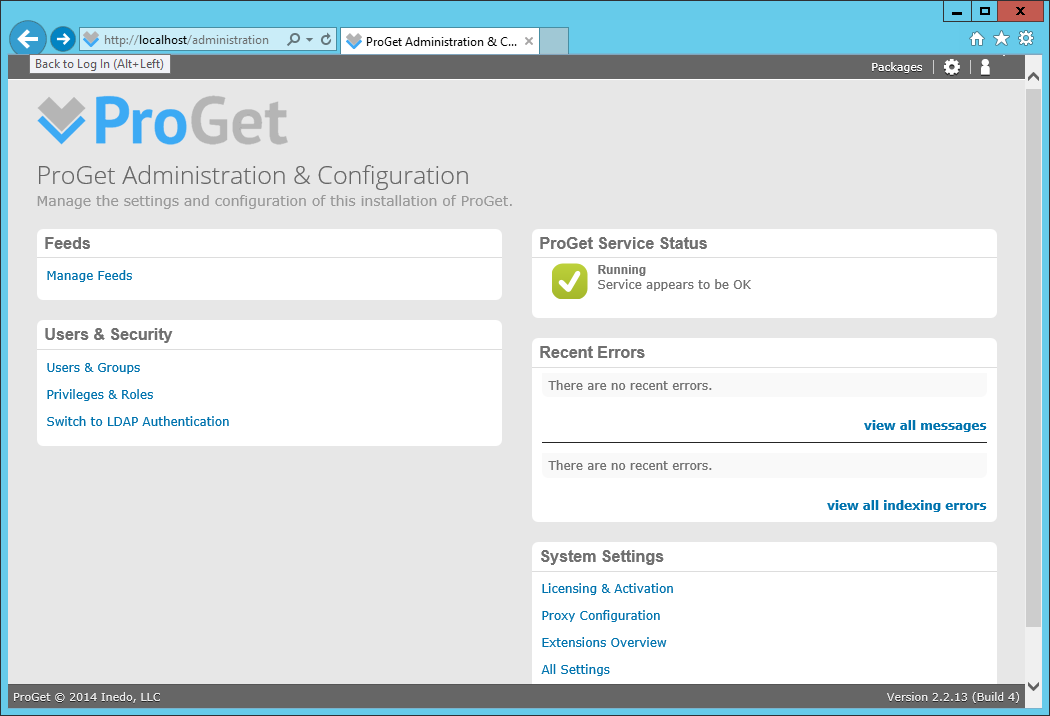Image resolution: width=1050 pixels, height=716 pixels.
Task: Close the ProGet Administration tab
Action: [x=529, y=41]
